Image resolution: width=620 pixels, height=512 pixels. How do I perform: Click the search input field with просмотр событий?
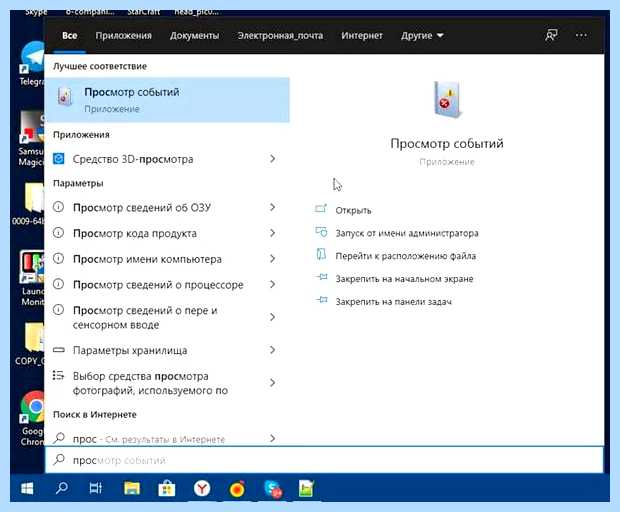pos(324,460)
